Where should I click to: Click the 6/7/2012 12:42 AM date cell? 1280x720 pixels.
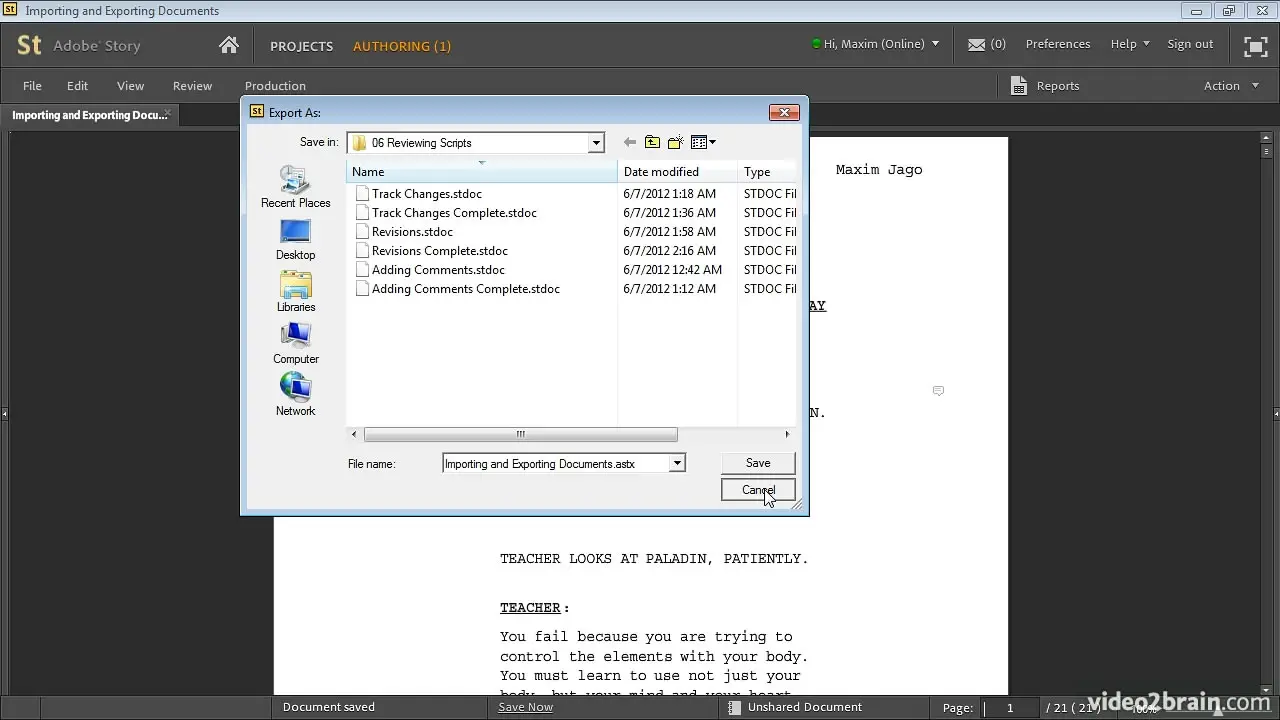[672, 270]
